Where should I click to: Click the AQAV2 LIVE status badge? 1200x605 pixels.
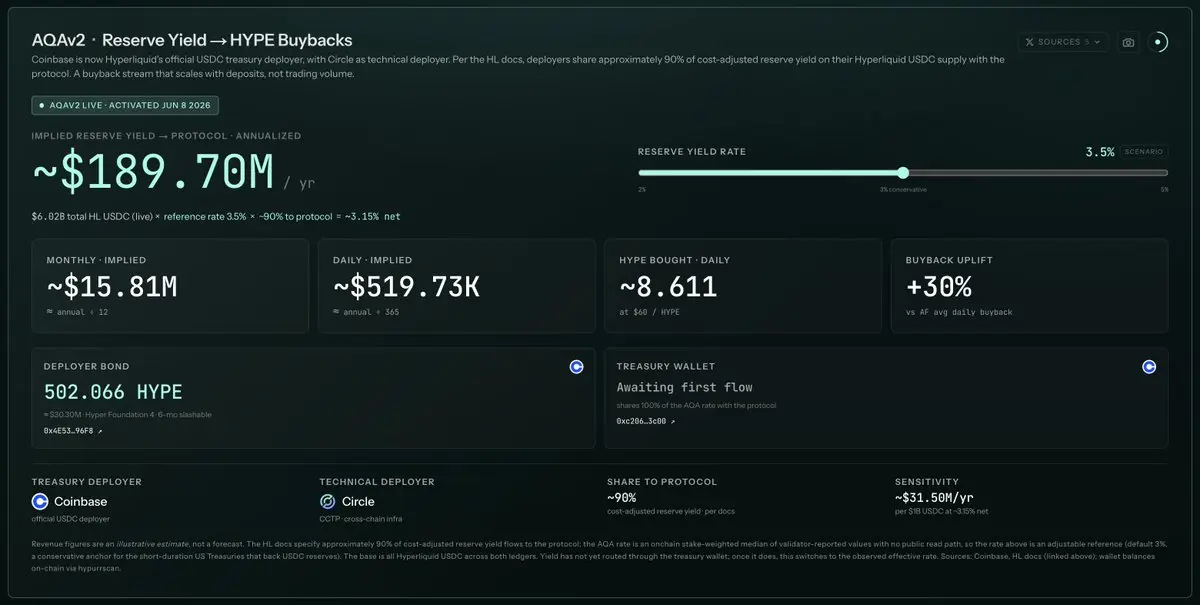tap(125, 105)
